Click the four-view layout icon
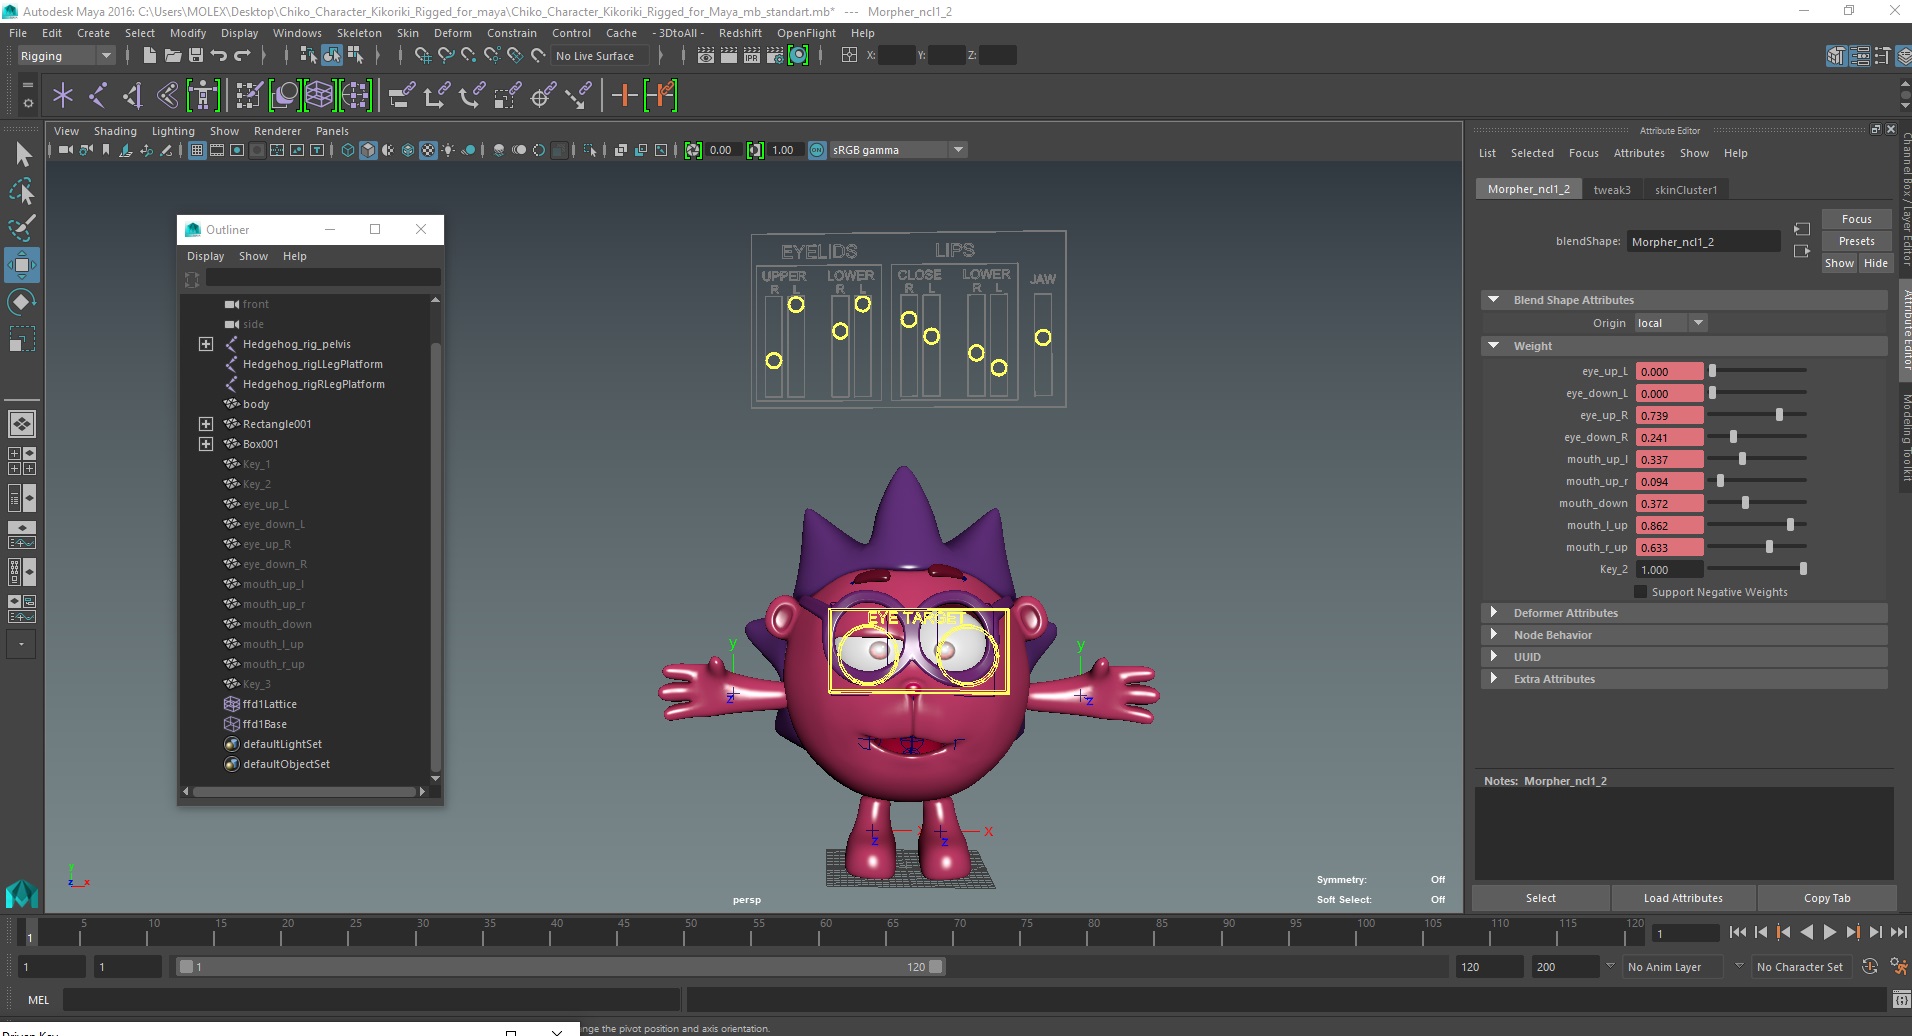Viewport: 1912px width, 1036px height. (x=22, y=461)
